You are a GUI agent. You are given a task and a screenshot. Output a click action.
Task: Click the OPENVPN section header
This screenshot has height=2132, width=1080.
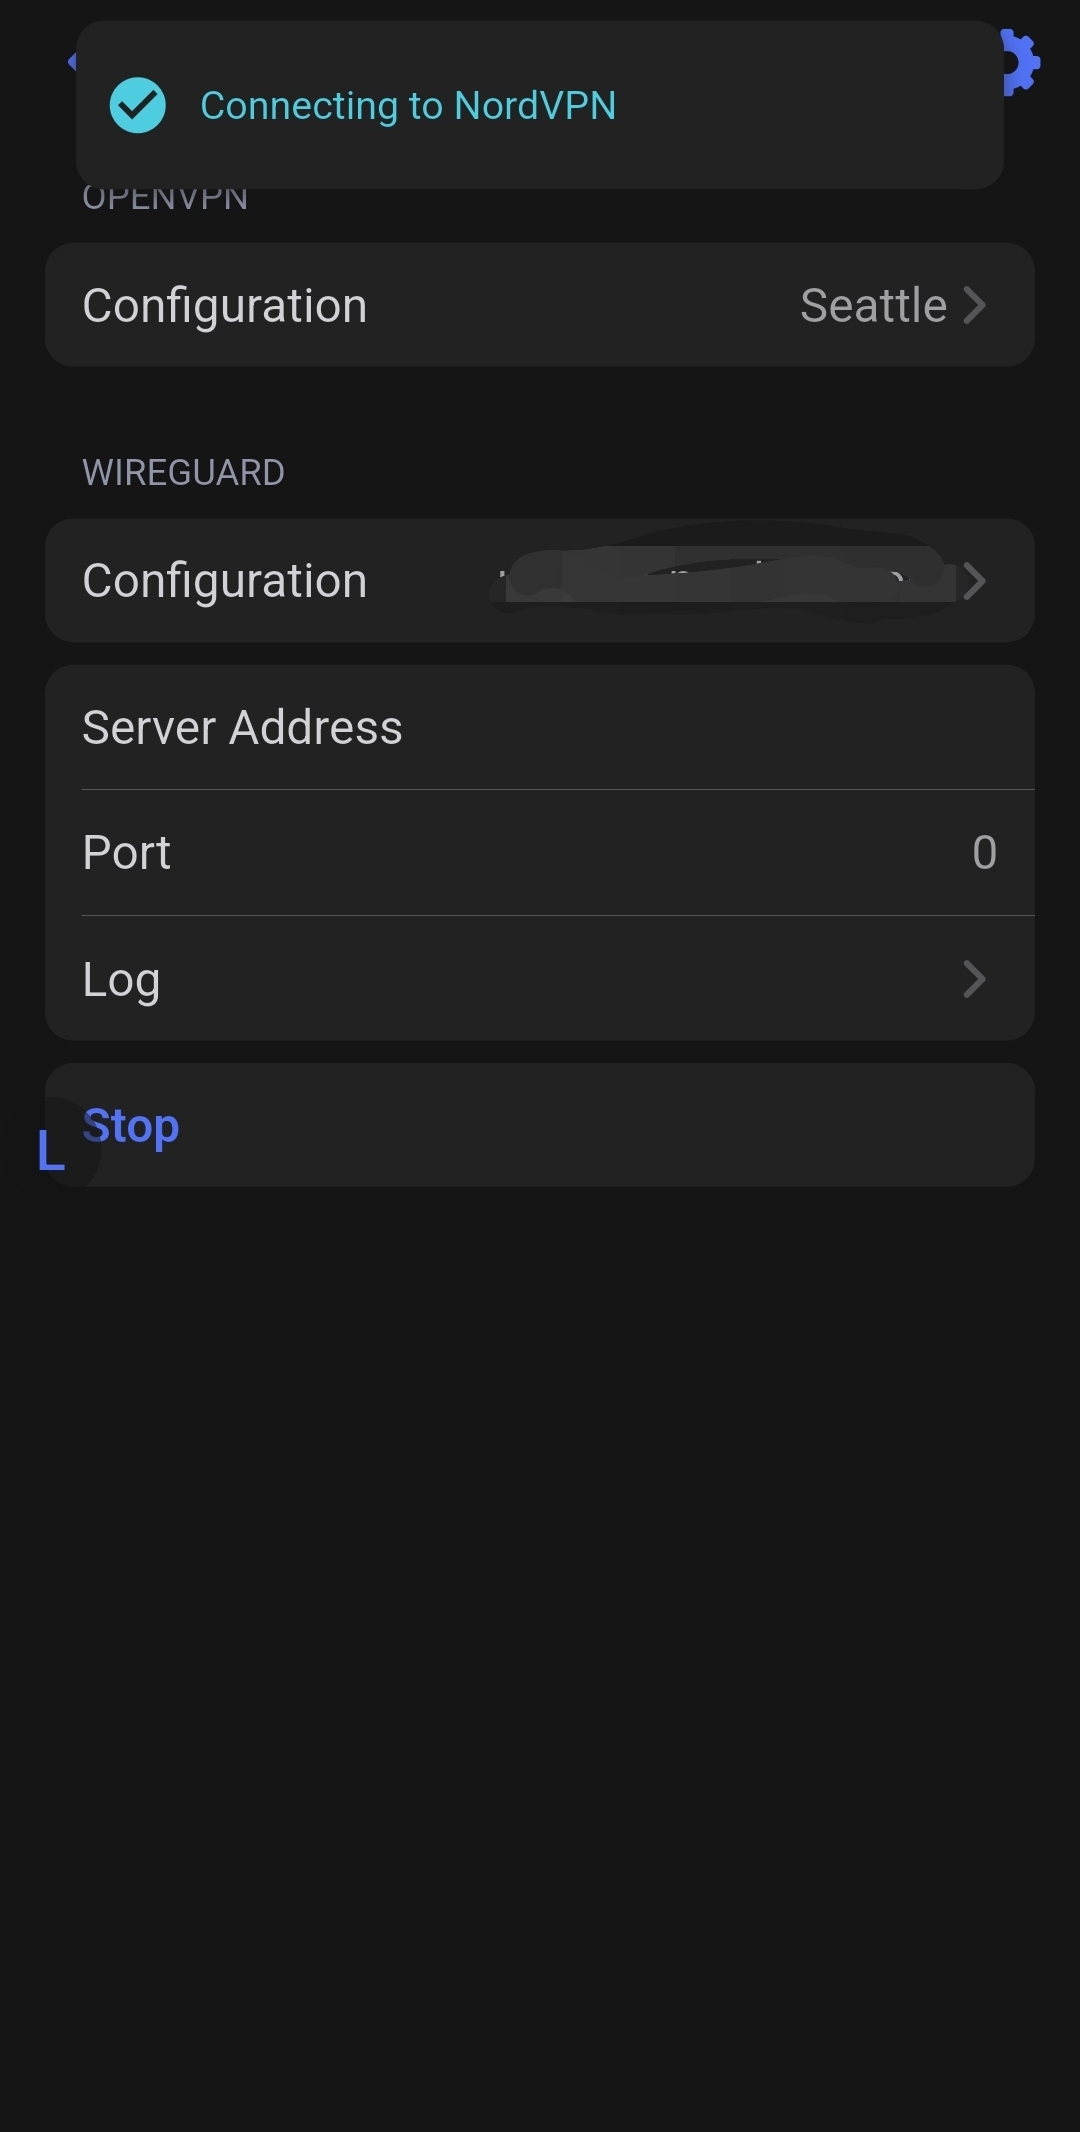[165, 199]
